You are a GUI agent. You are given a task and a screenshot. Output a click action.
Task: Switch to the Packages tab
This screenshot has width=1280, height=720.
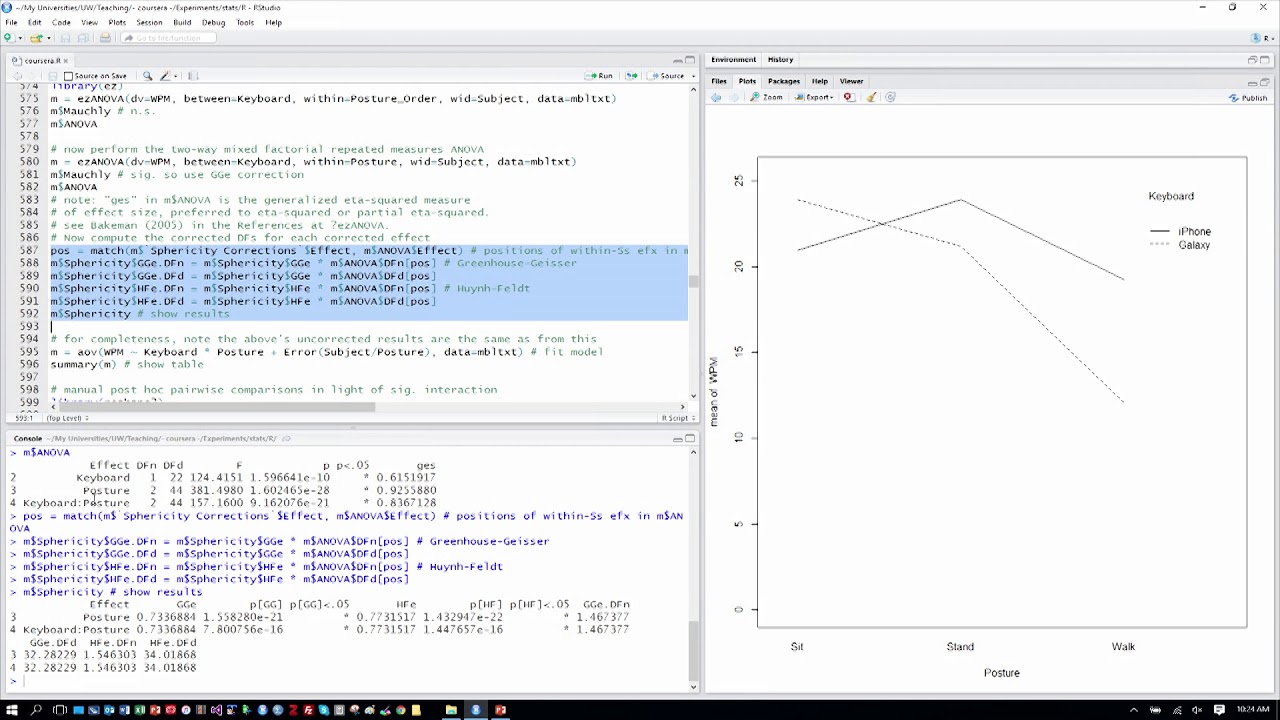click(x=783, y=81)
